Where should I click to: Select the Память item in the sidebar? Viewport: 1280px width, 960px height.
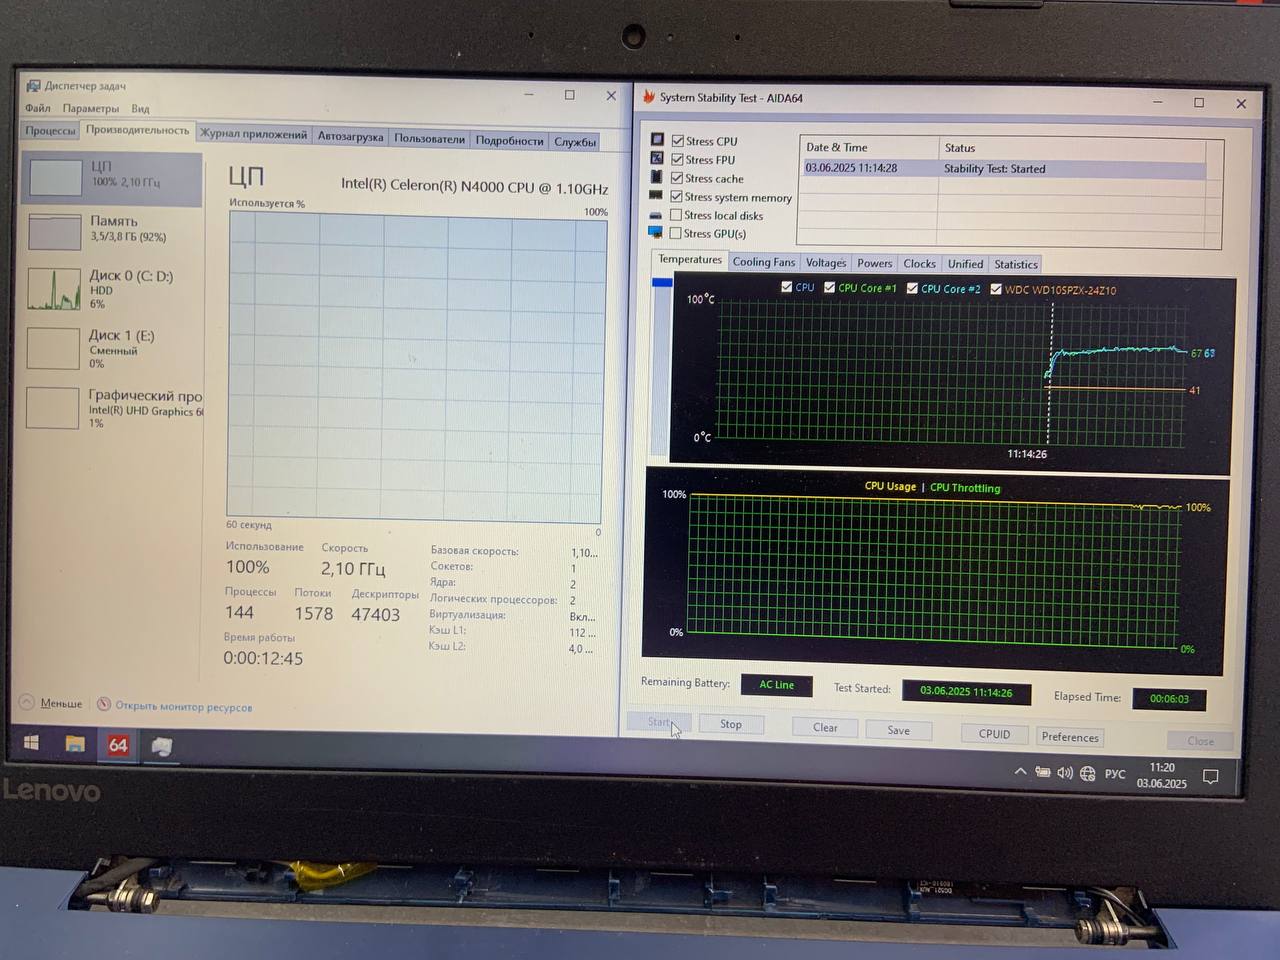click(x=112, y=229)
